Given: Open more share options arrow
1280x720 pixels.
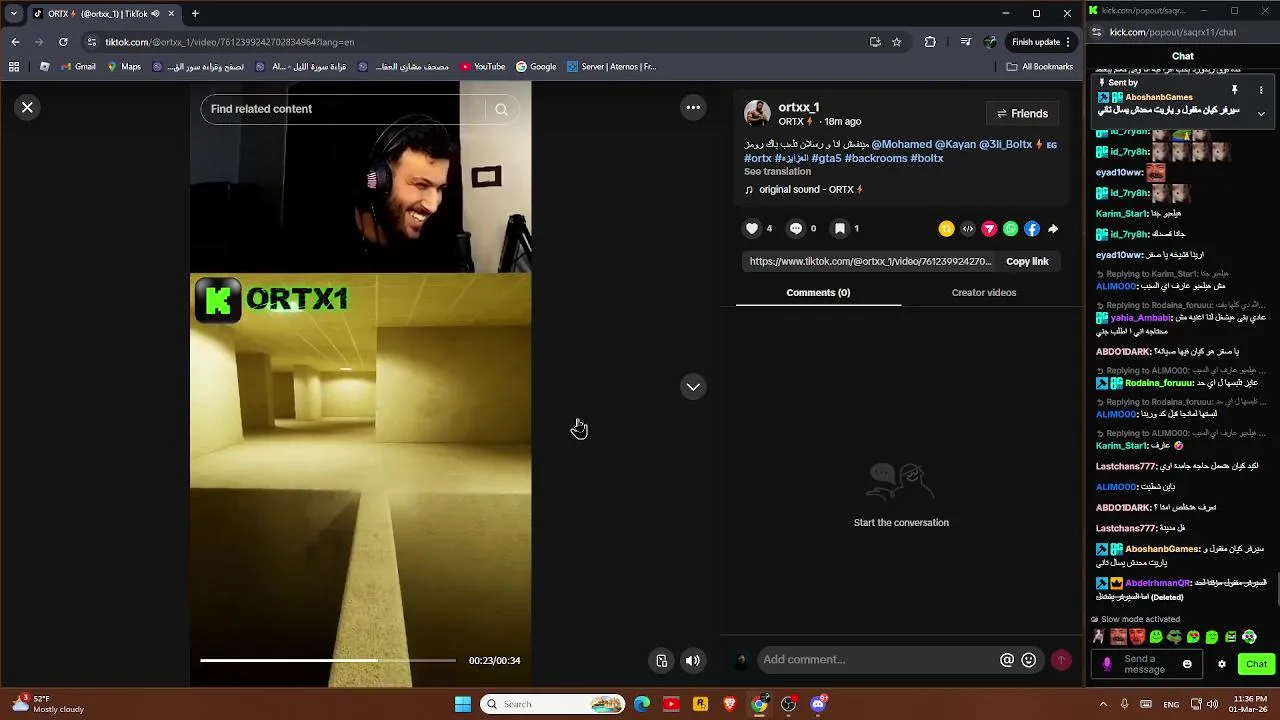Looking at the screenshot, I should (x=1053, y=229).
